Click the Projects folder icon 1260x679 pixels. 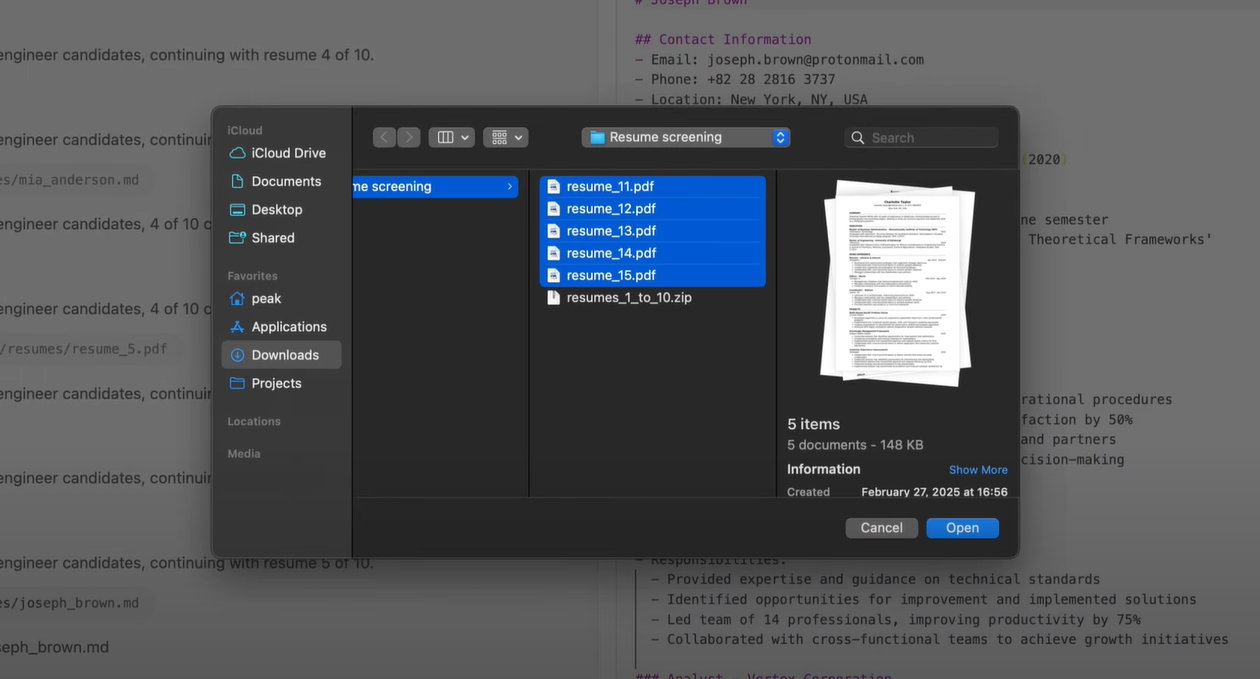pyautogui.click(x=237, y=383)
